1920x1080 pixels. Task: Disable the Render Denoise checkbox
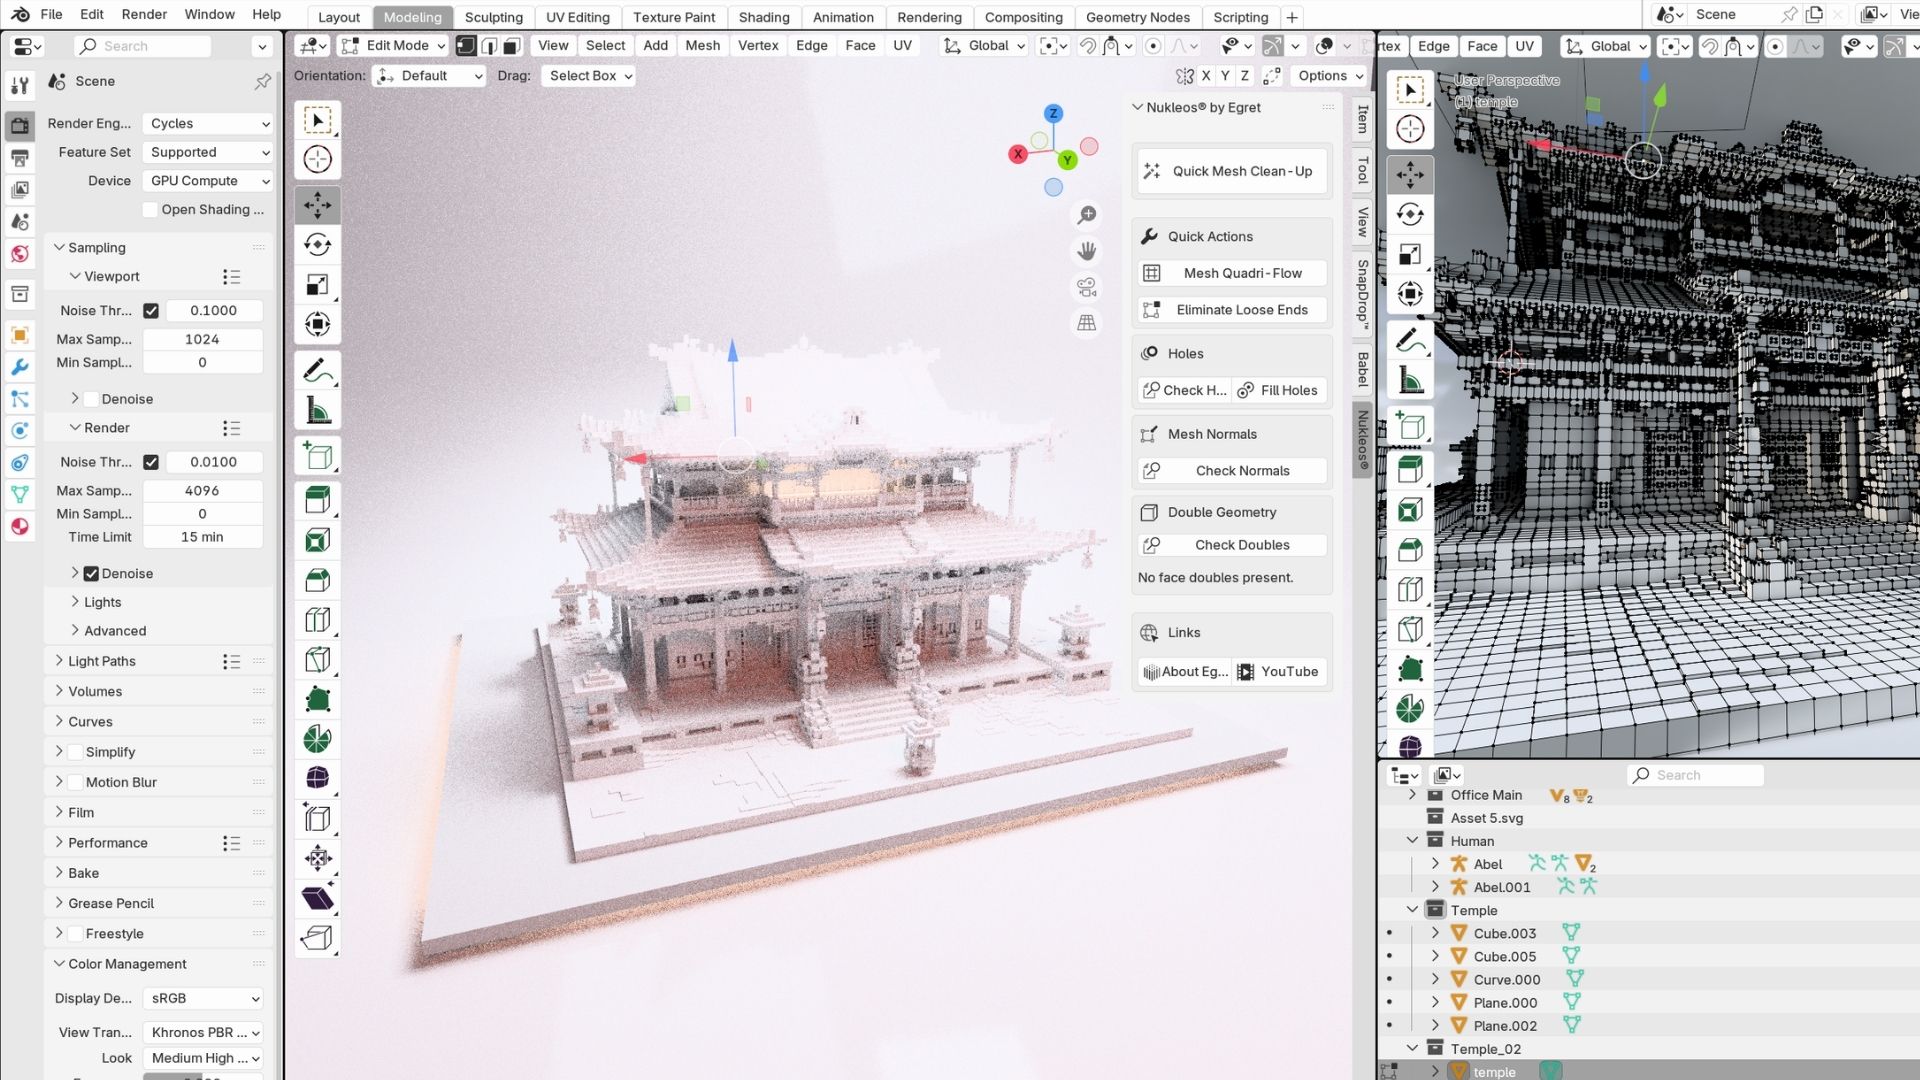tap(91, 574)
